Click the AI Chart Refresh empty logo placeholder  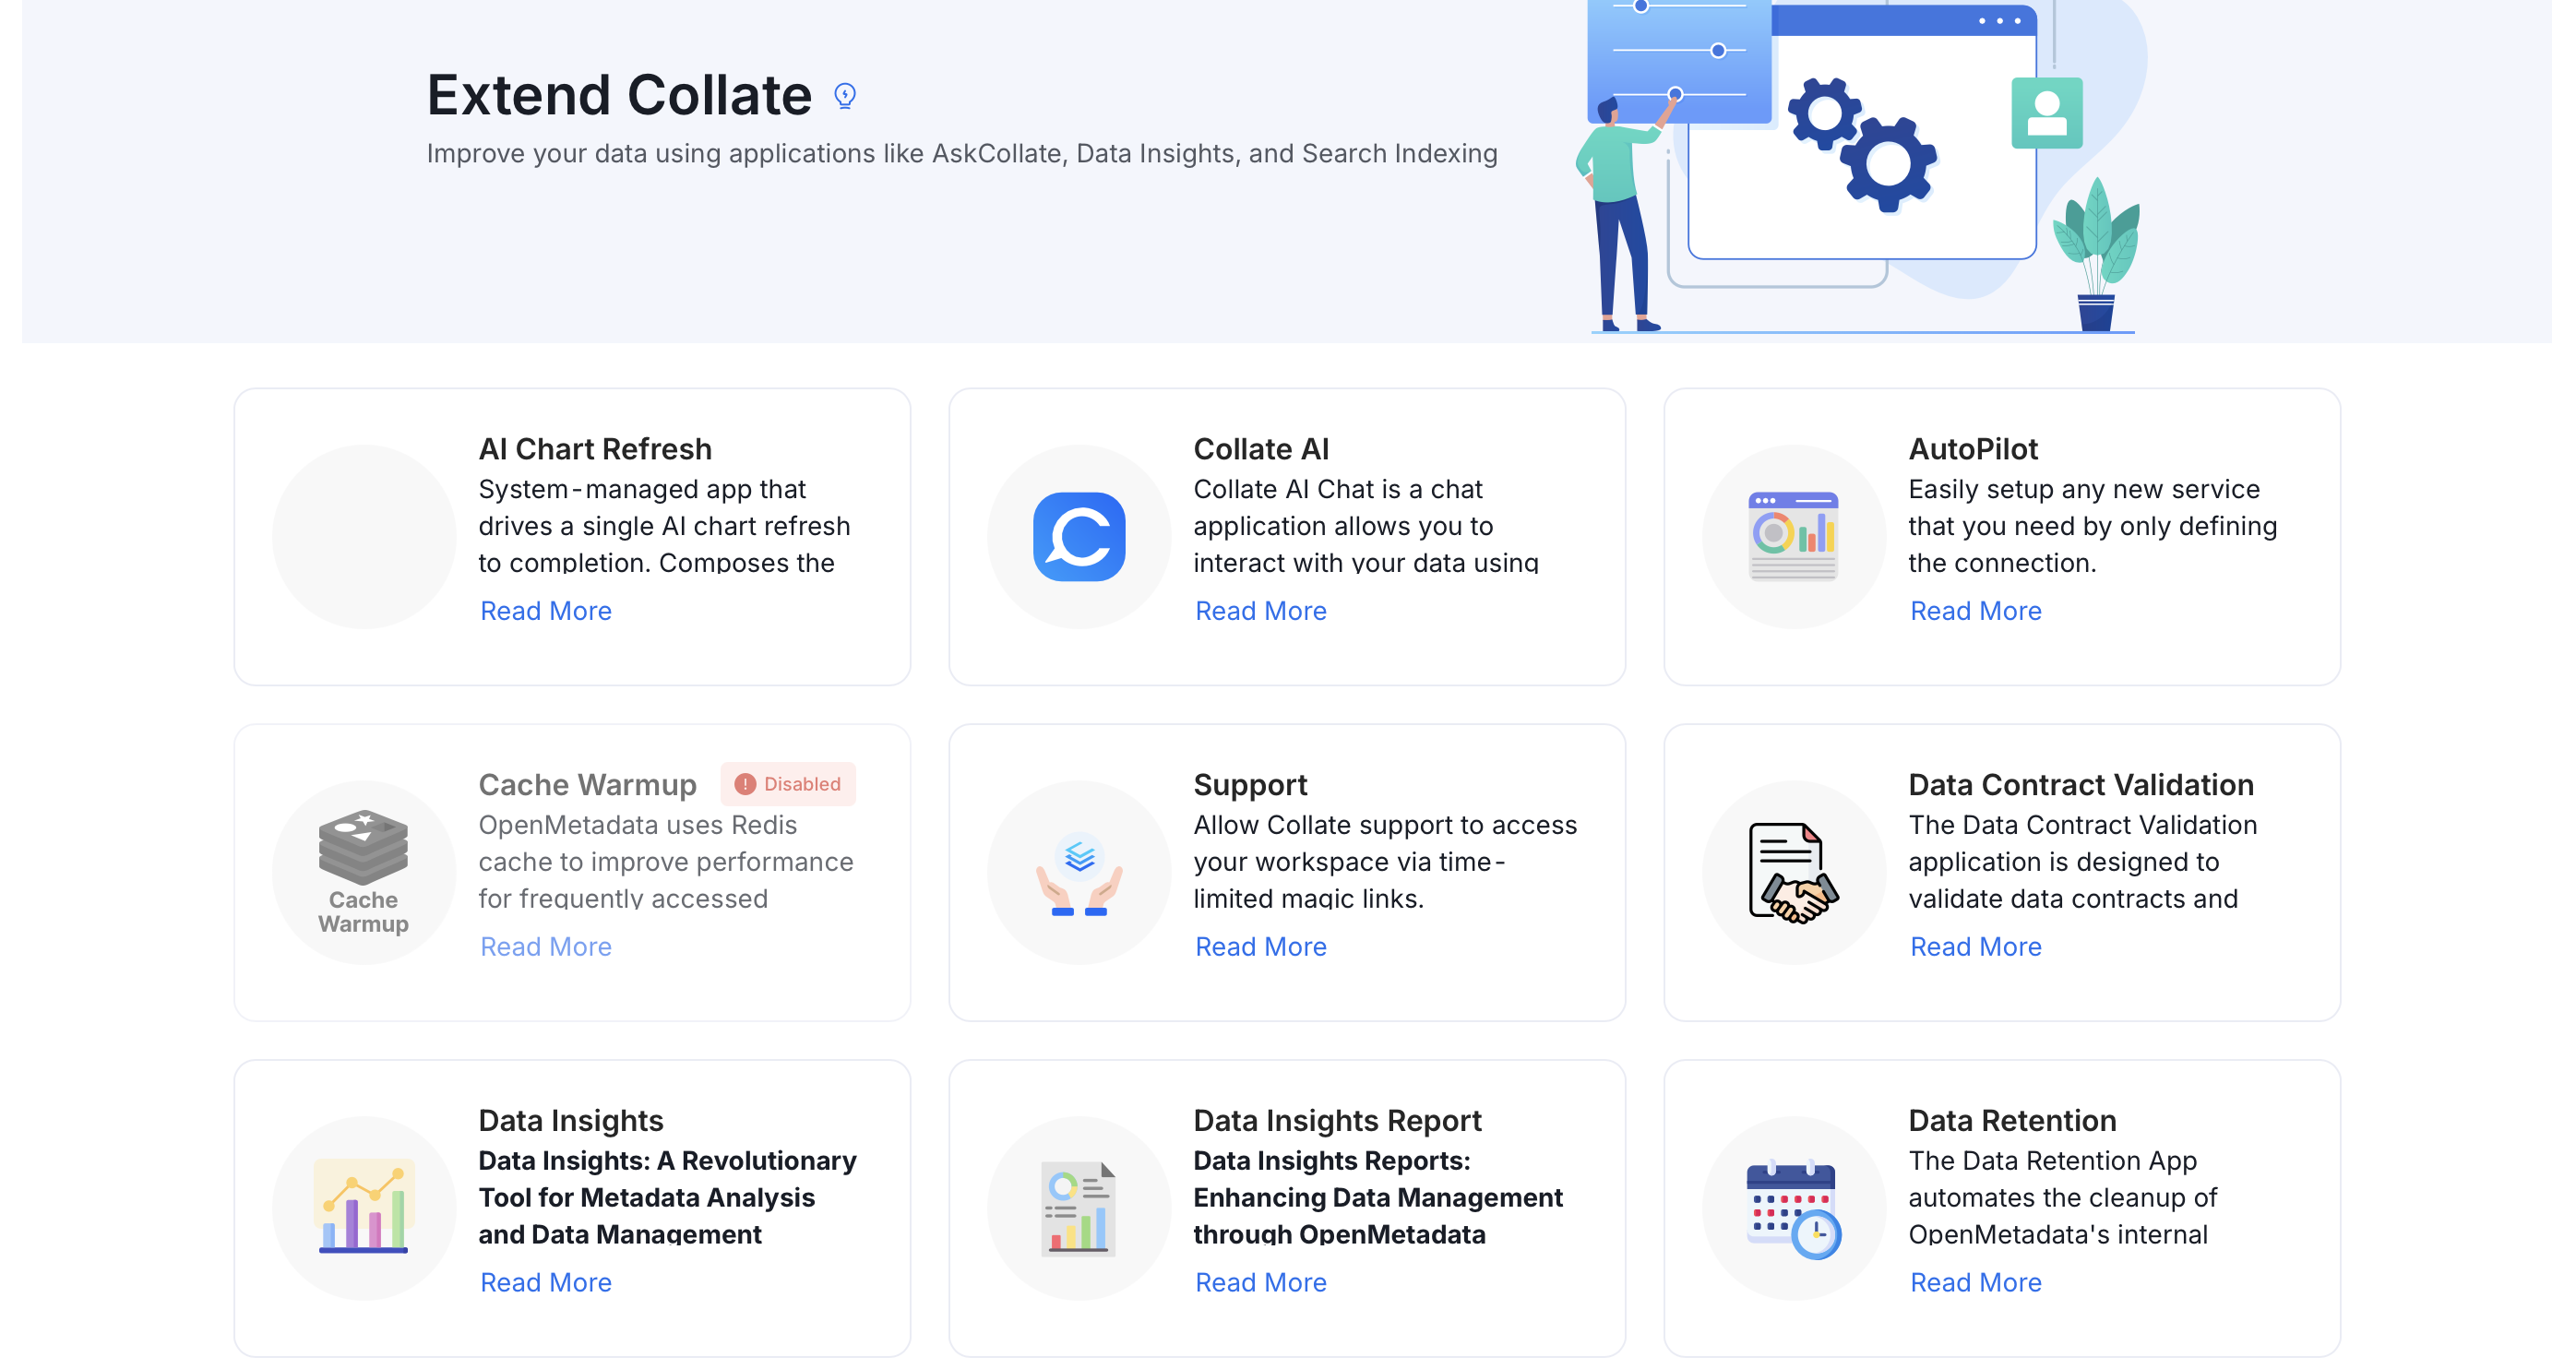[364, 537]
